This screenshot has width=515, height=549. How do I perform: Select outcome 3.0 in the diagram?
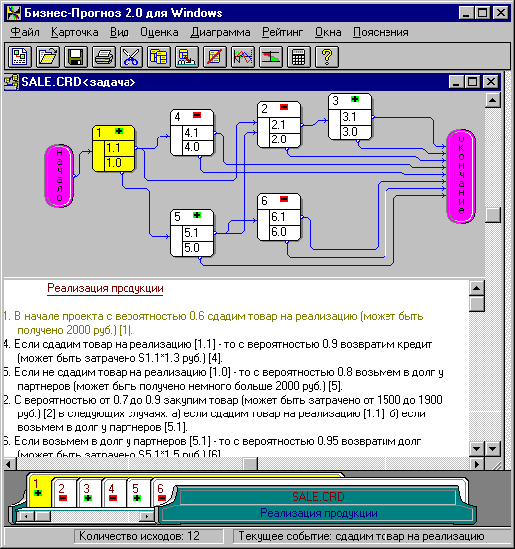[356, 132]
